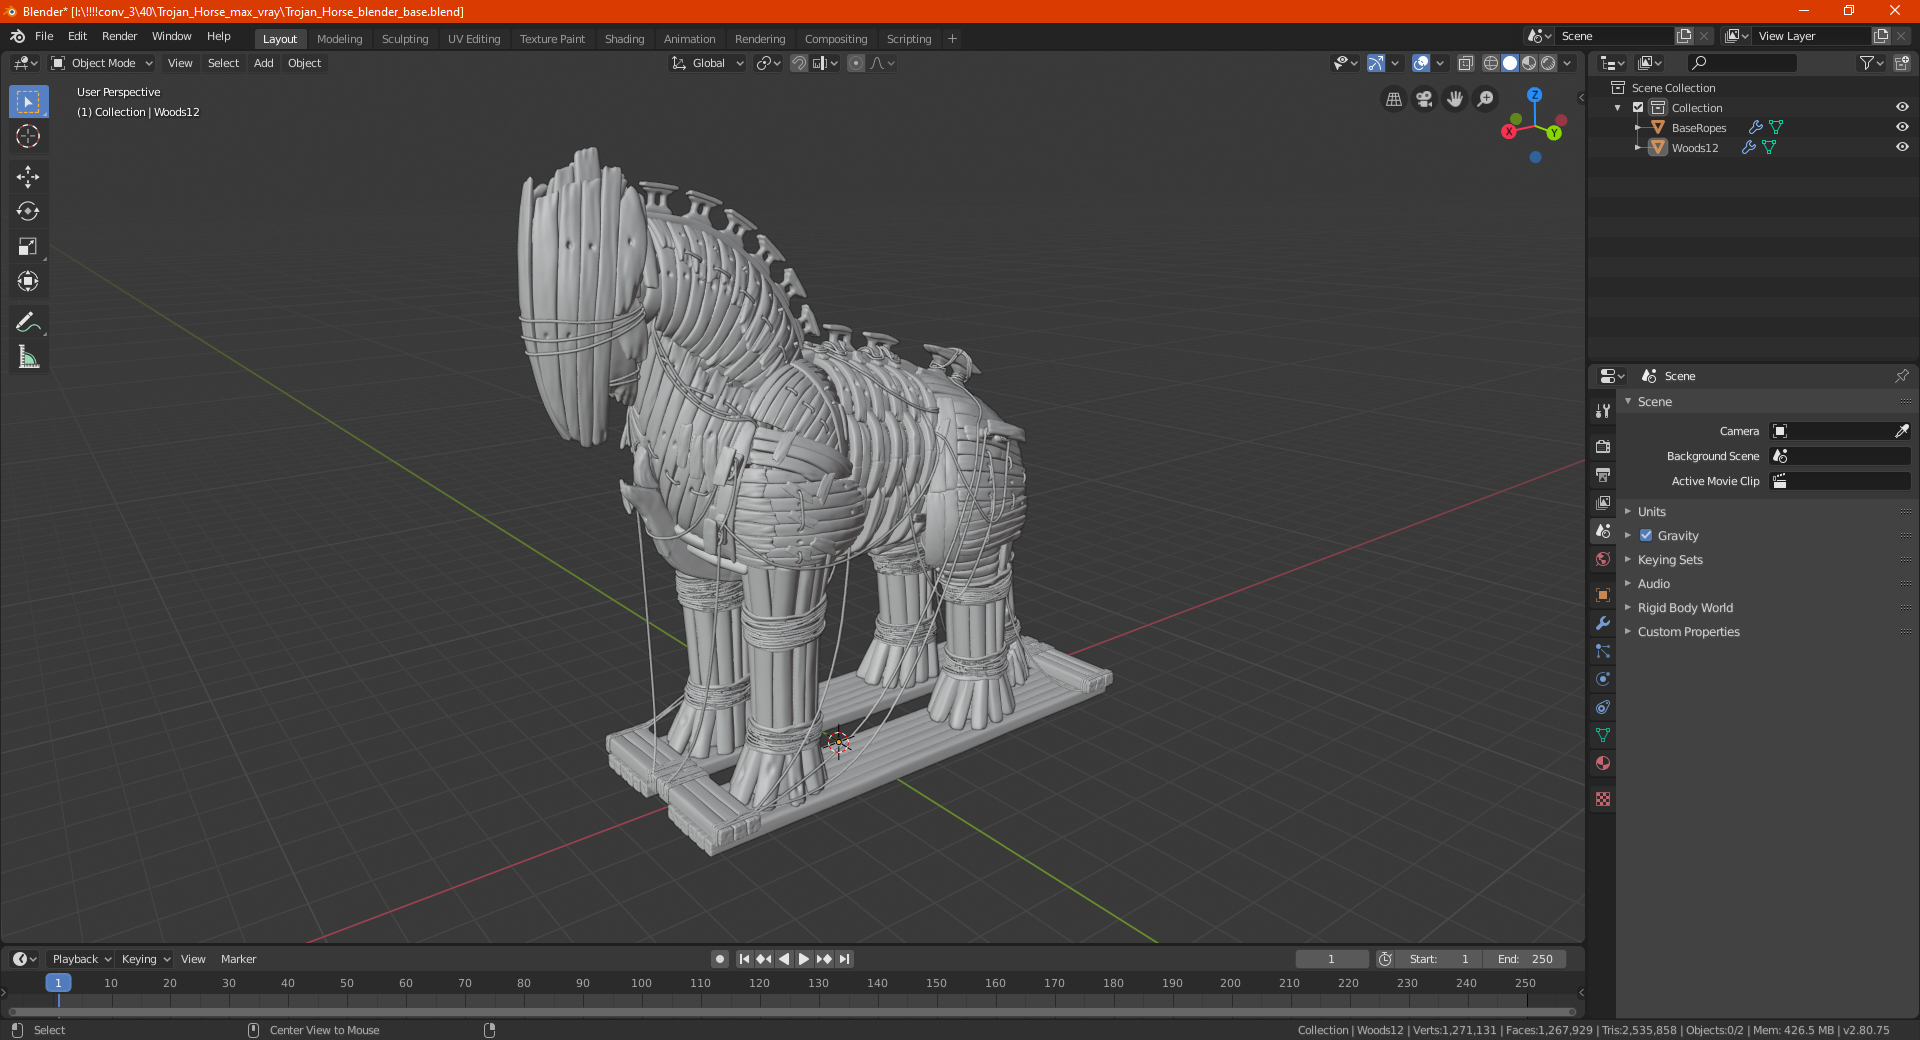Viewport: 1920px width, 1040px height.
Task: Select the Select Box tool
Action: 28,102
